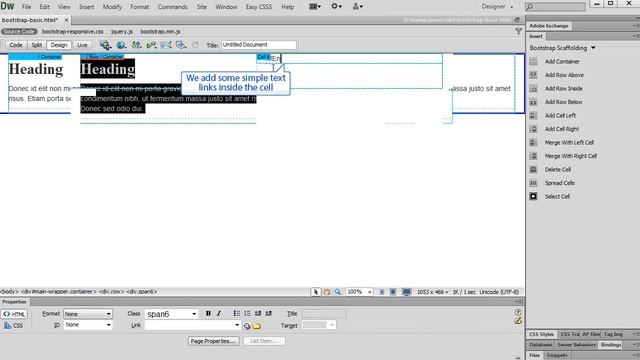The width and height of the screenshot is (640, 360).
Task: Open the Commands menu
Action: point(172,7)
